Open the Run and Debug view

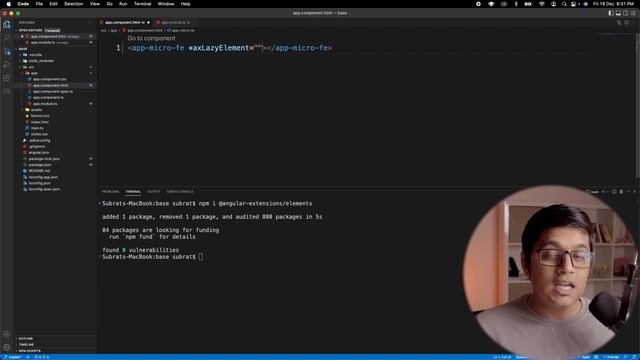(7, 64)
